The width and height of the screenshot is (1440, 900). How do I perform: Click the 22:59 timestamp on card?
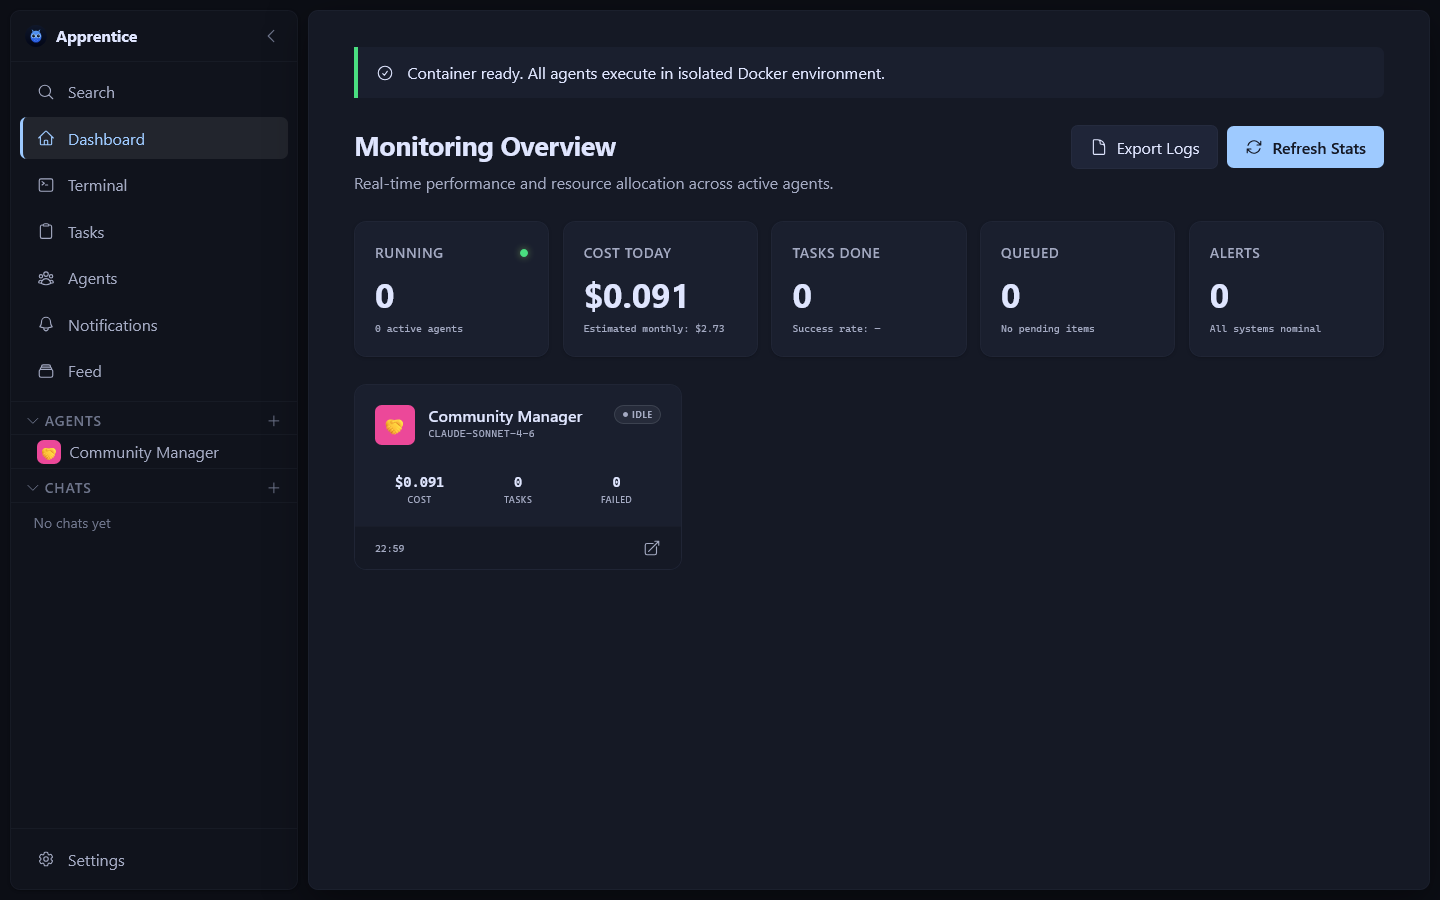tap(390, 549)
